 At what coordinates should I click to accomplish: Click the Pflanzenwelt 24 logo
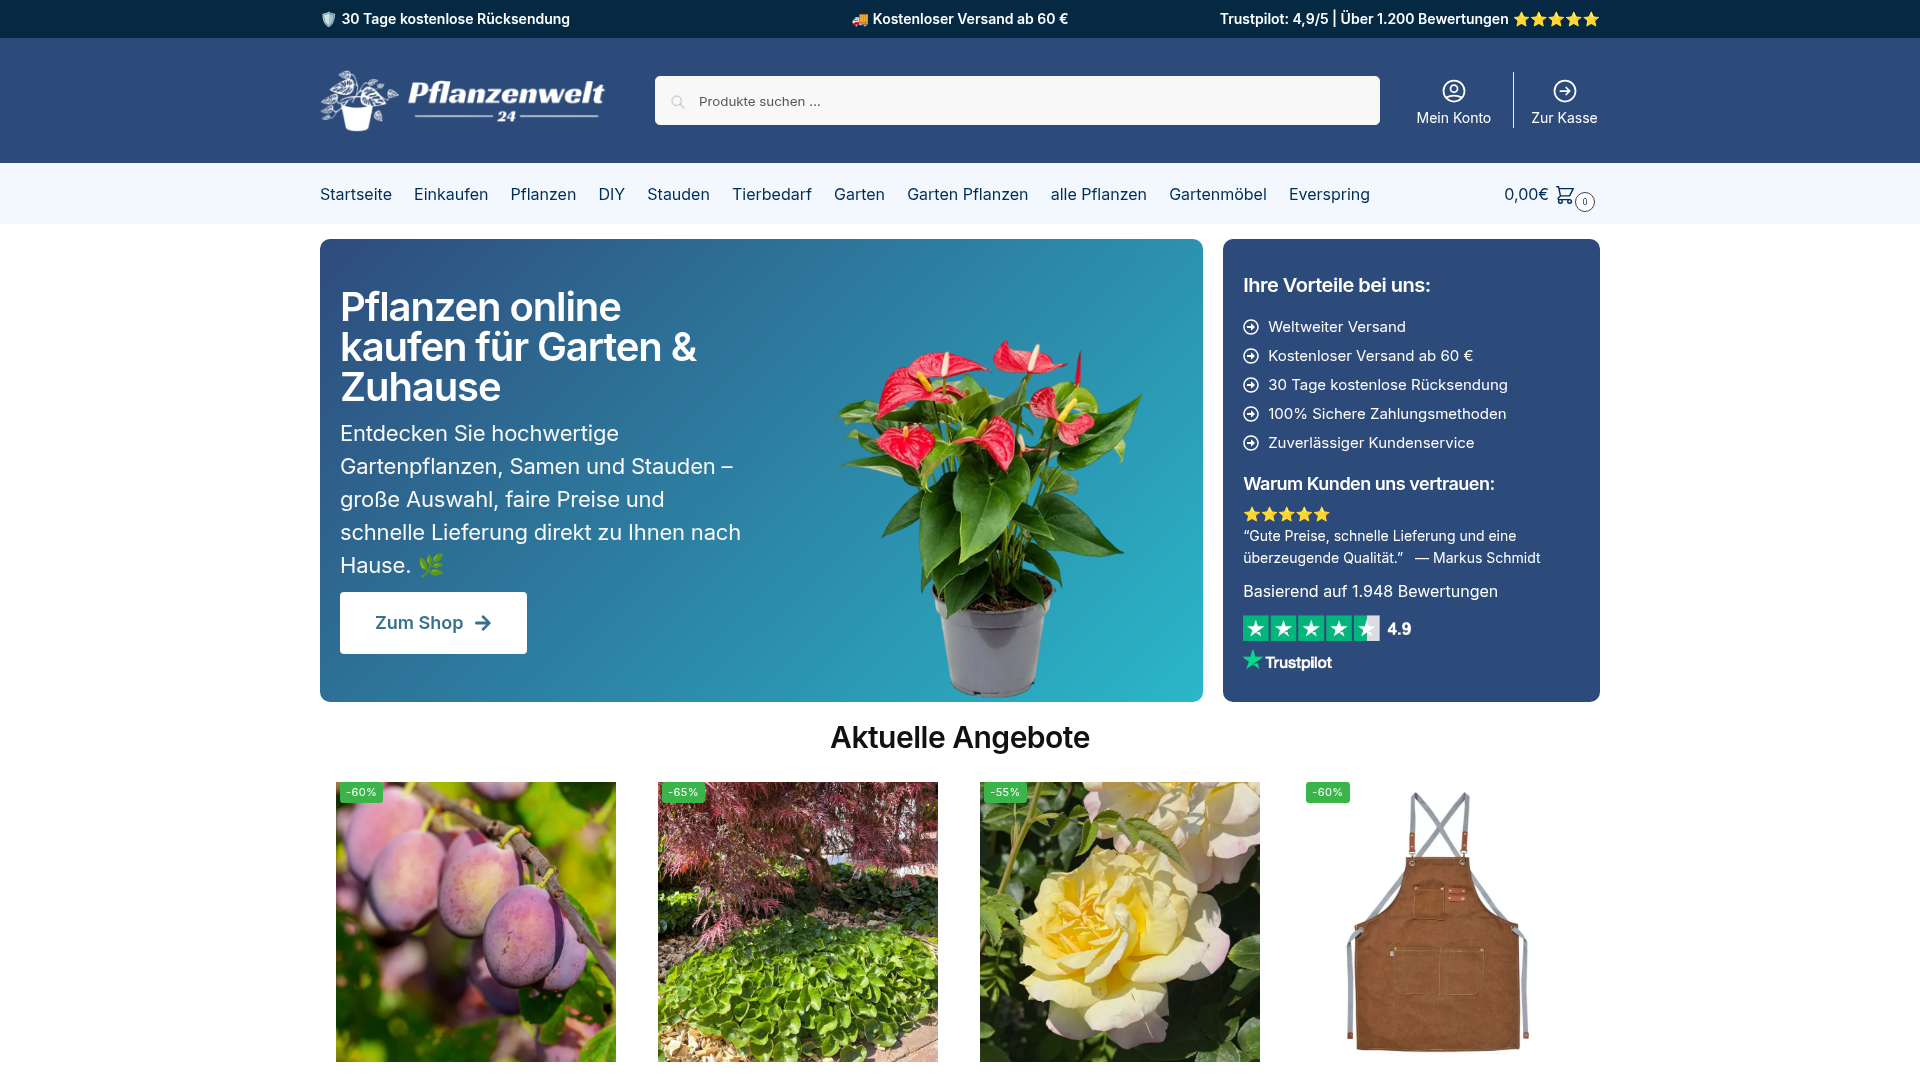click(462, 100)
